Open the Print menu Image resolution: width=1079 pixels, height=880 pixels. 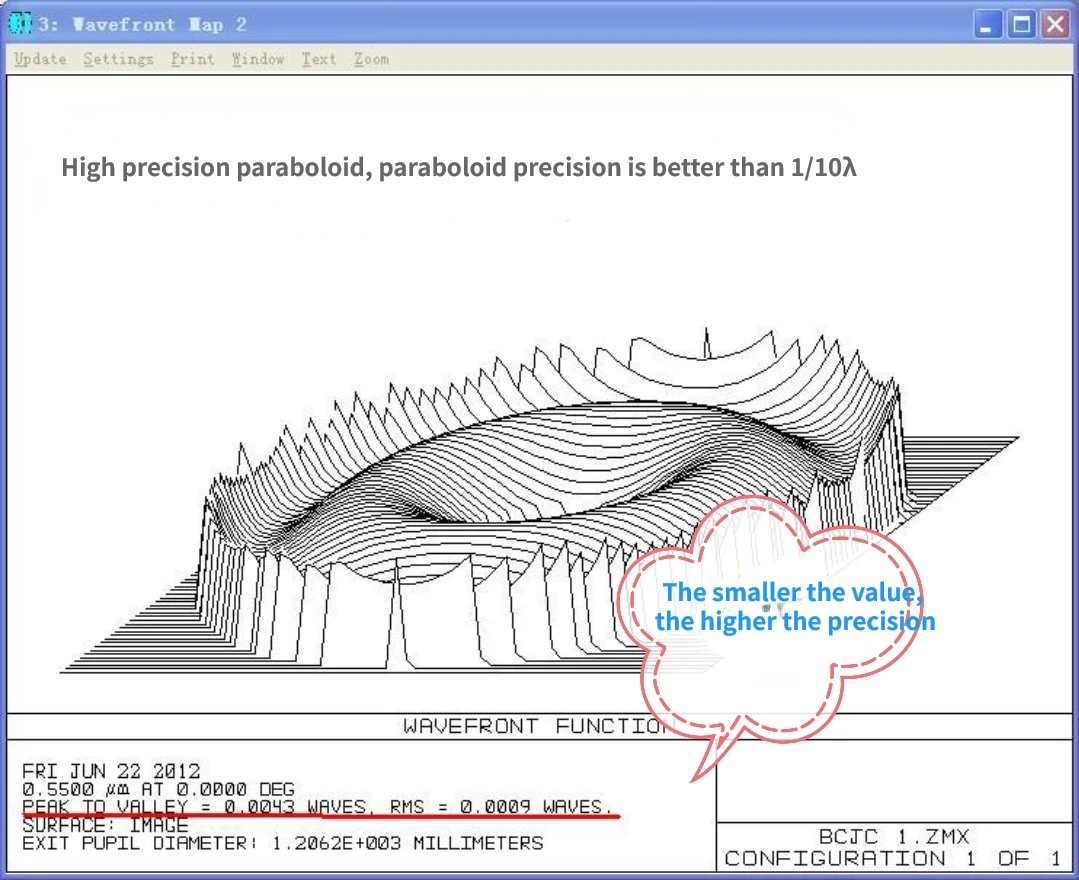pyautogui.click(x=193, y=59)
